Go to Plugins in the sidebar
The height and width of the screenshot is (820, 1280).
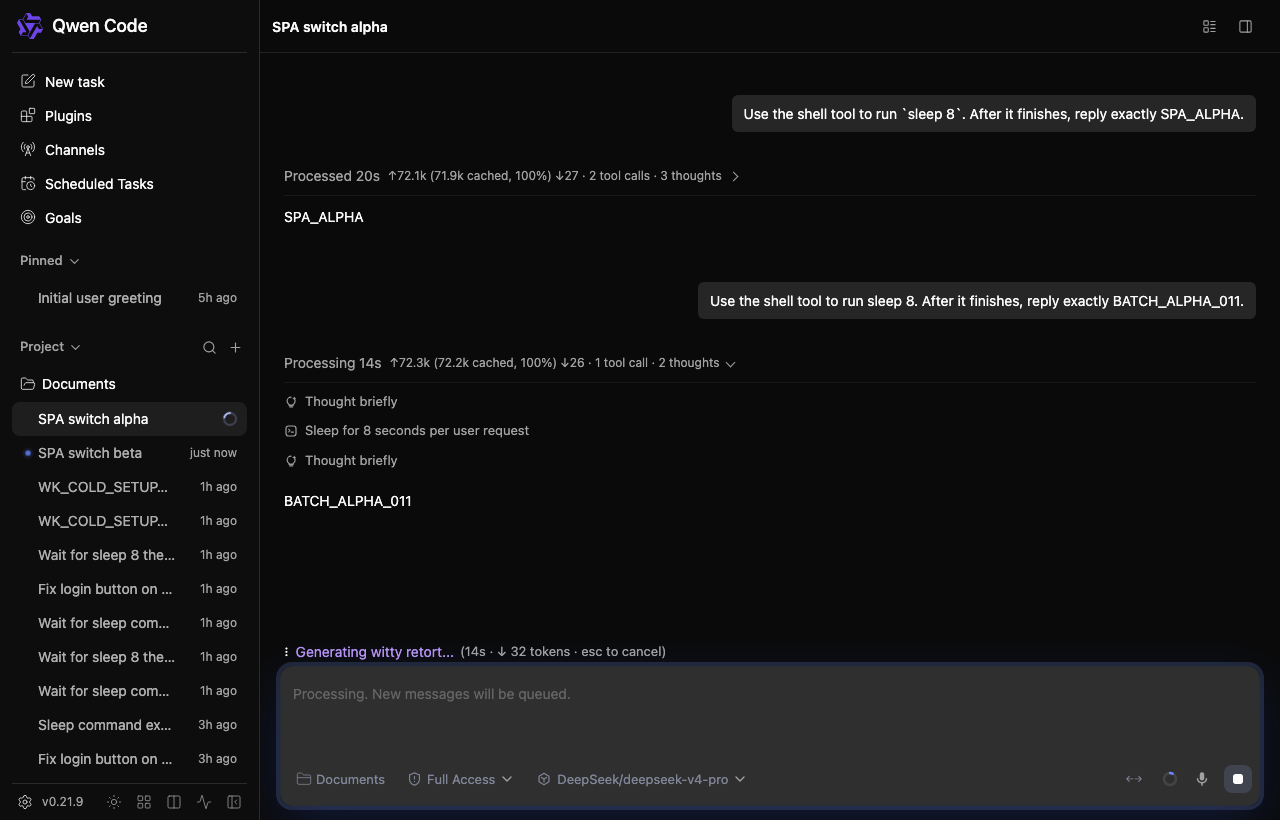[x=129, y=115]
